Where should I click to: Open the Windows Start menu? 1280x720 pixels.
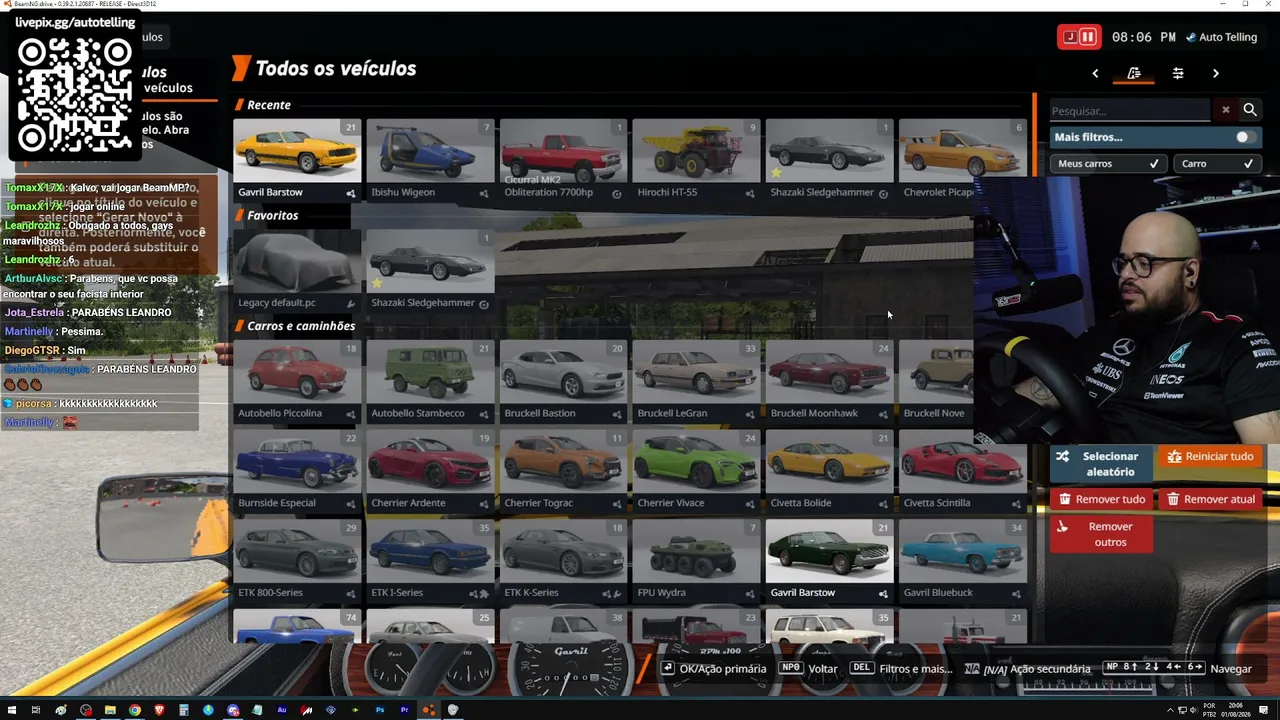pos(12,710)
